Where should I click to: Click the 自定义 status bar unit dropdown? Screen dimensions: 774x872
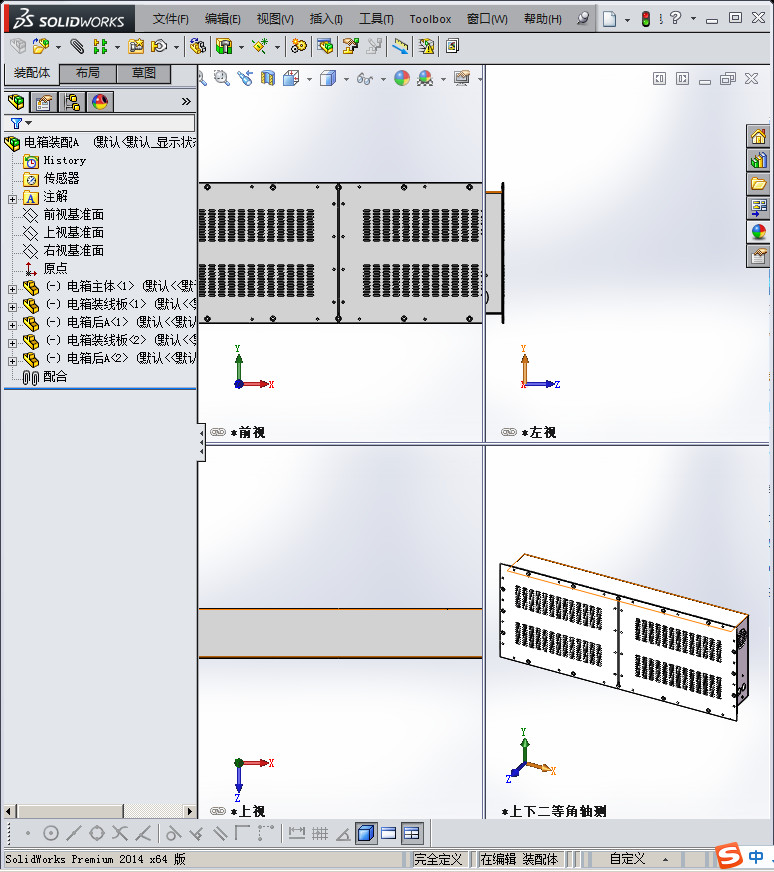click(639, 859)
